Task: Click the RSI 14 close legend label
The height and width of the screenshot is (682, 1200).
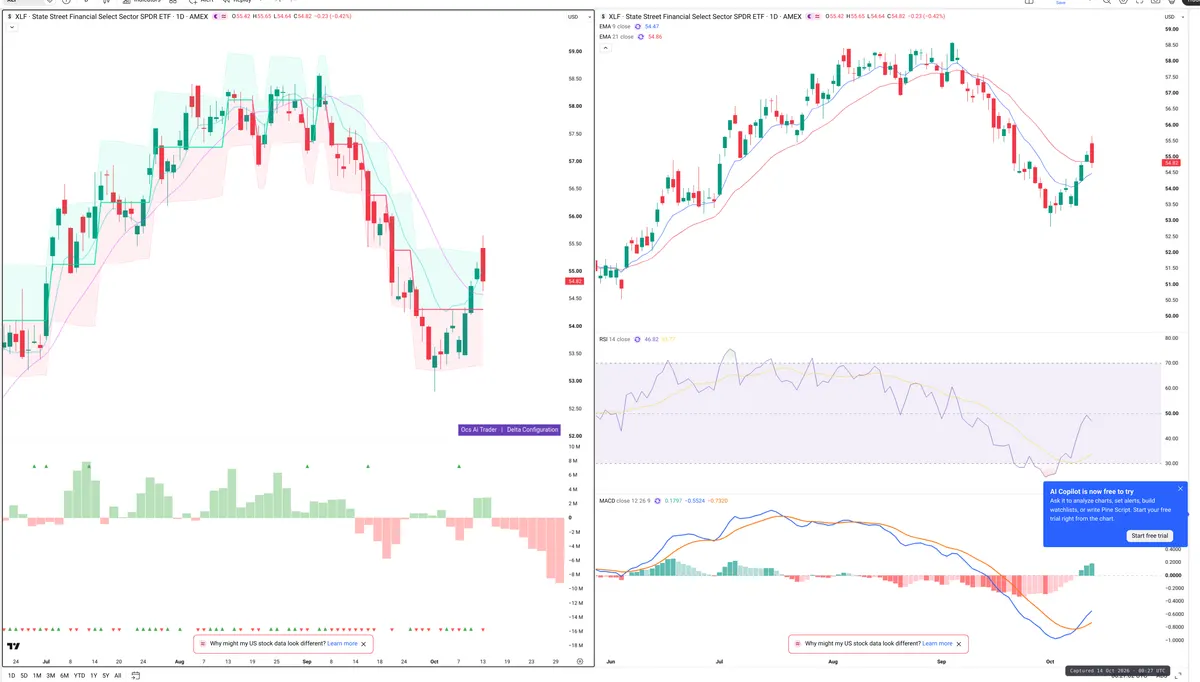Action: tap(614, 339)
